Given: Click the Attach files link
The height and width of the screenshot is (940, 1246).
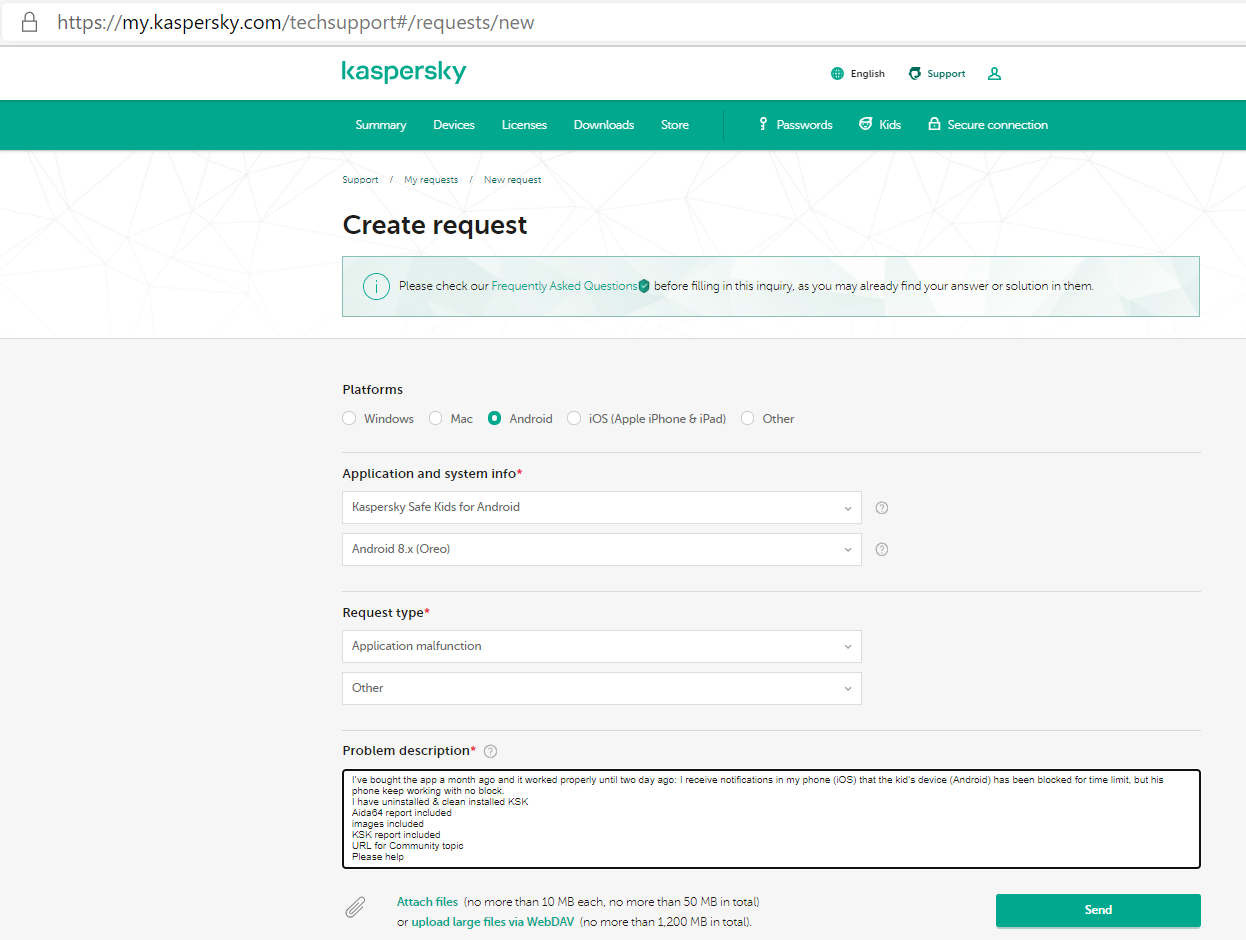Looking at the screenshot, I should 427,902.
